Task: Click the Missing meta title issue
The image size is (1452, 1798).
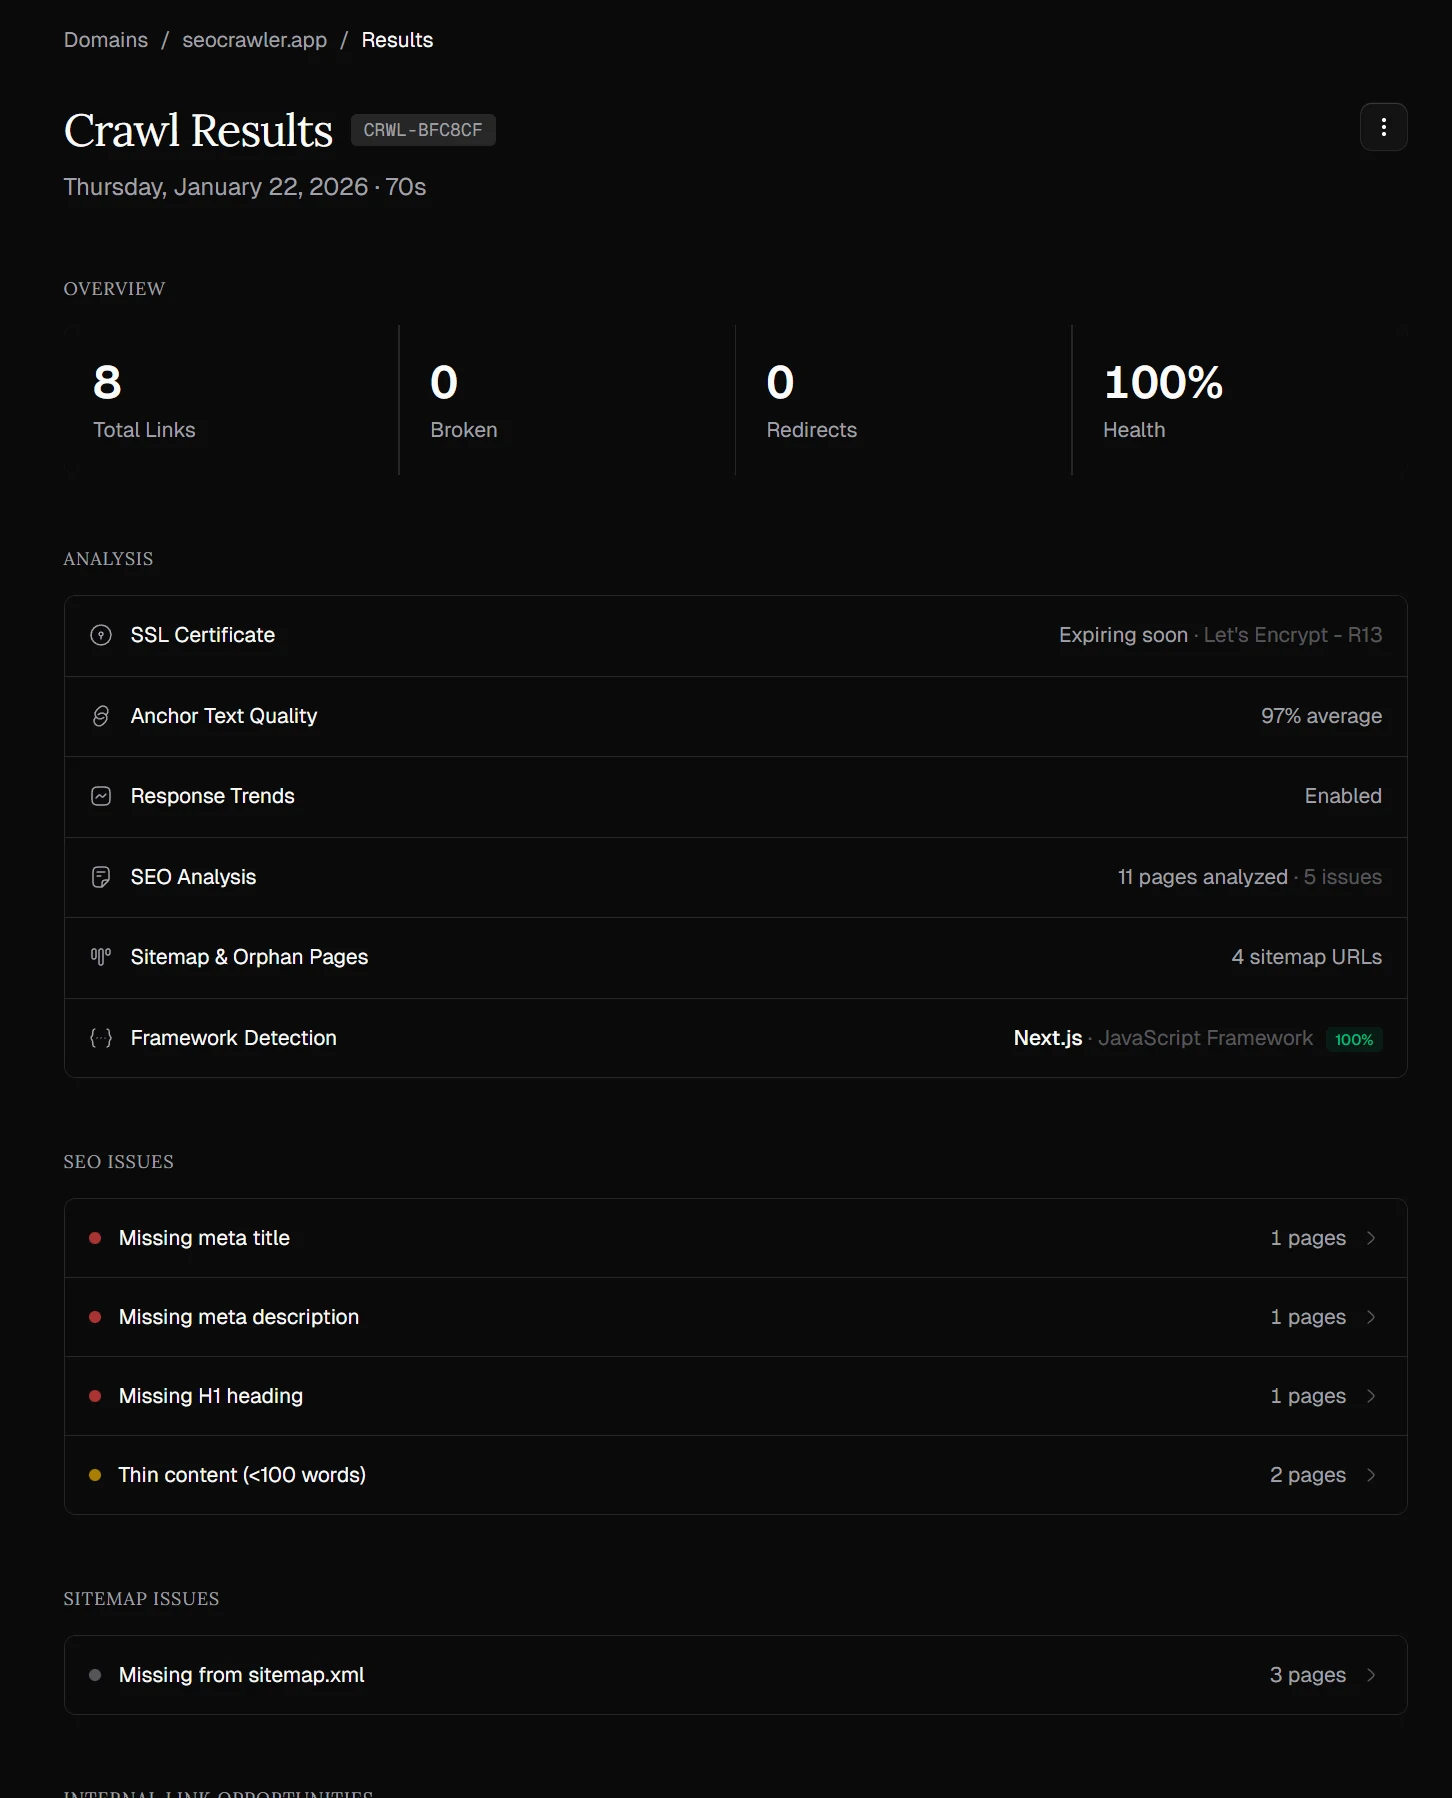Action: 736,1238
